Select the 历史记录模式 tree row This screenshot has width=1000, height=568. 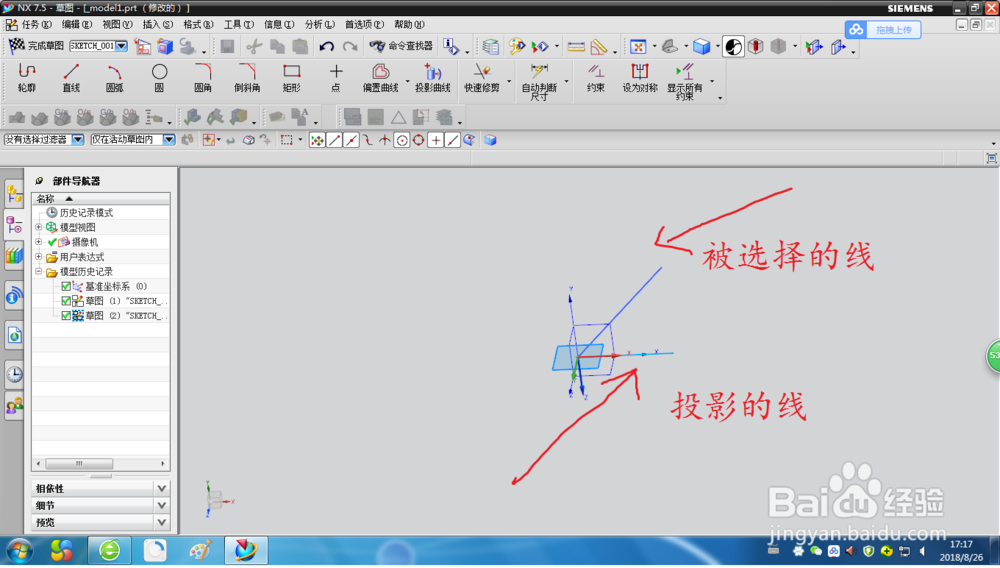(85, 212)
